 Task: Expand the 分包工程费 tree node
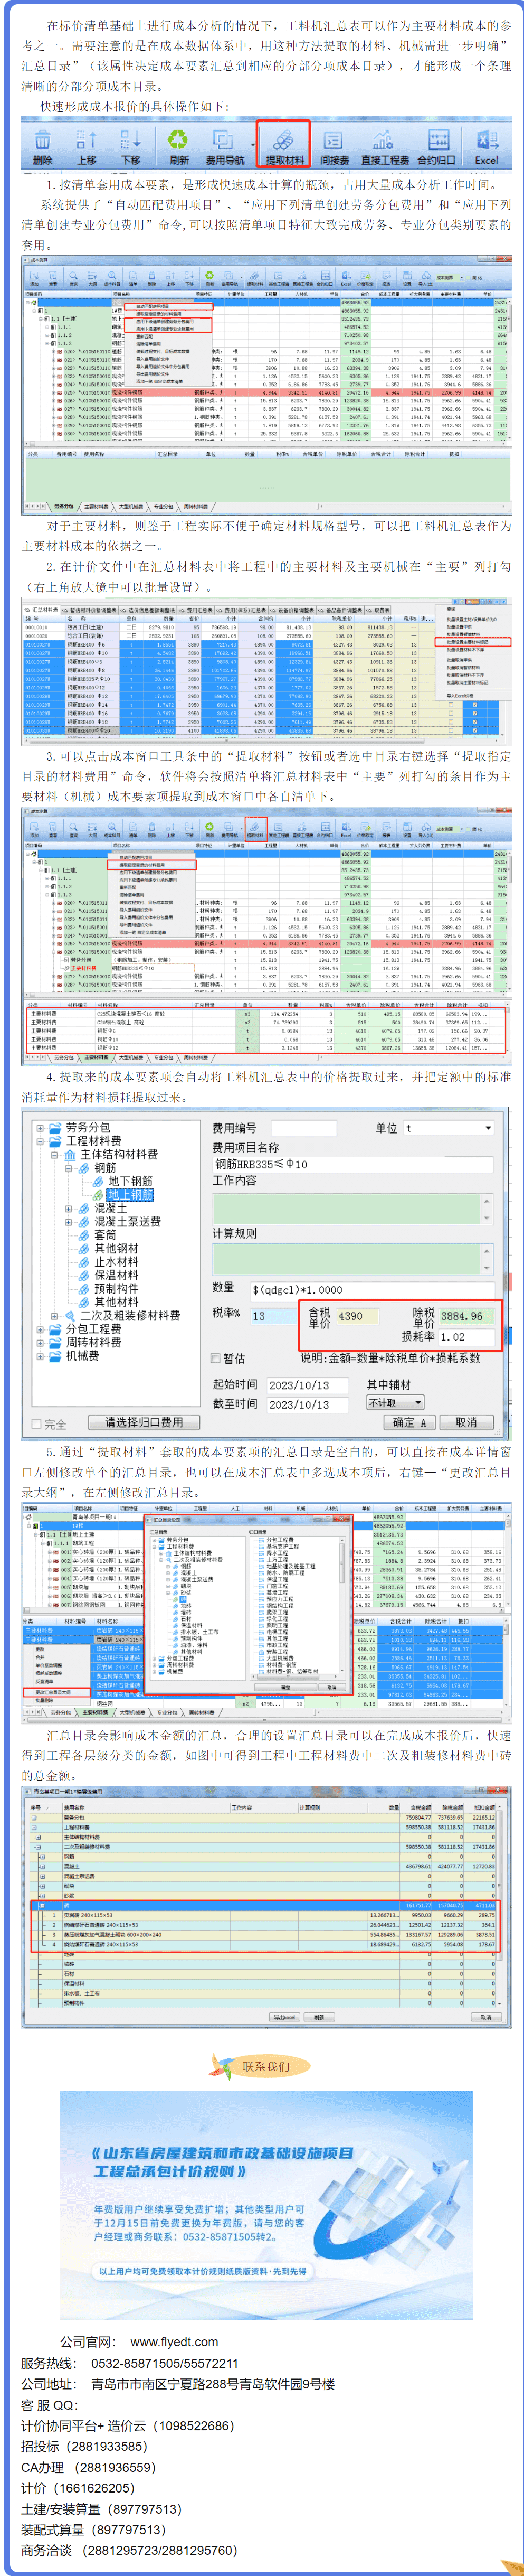tap(39, 1329)
